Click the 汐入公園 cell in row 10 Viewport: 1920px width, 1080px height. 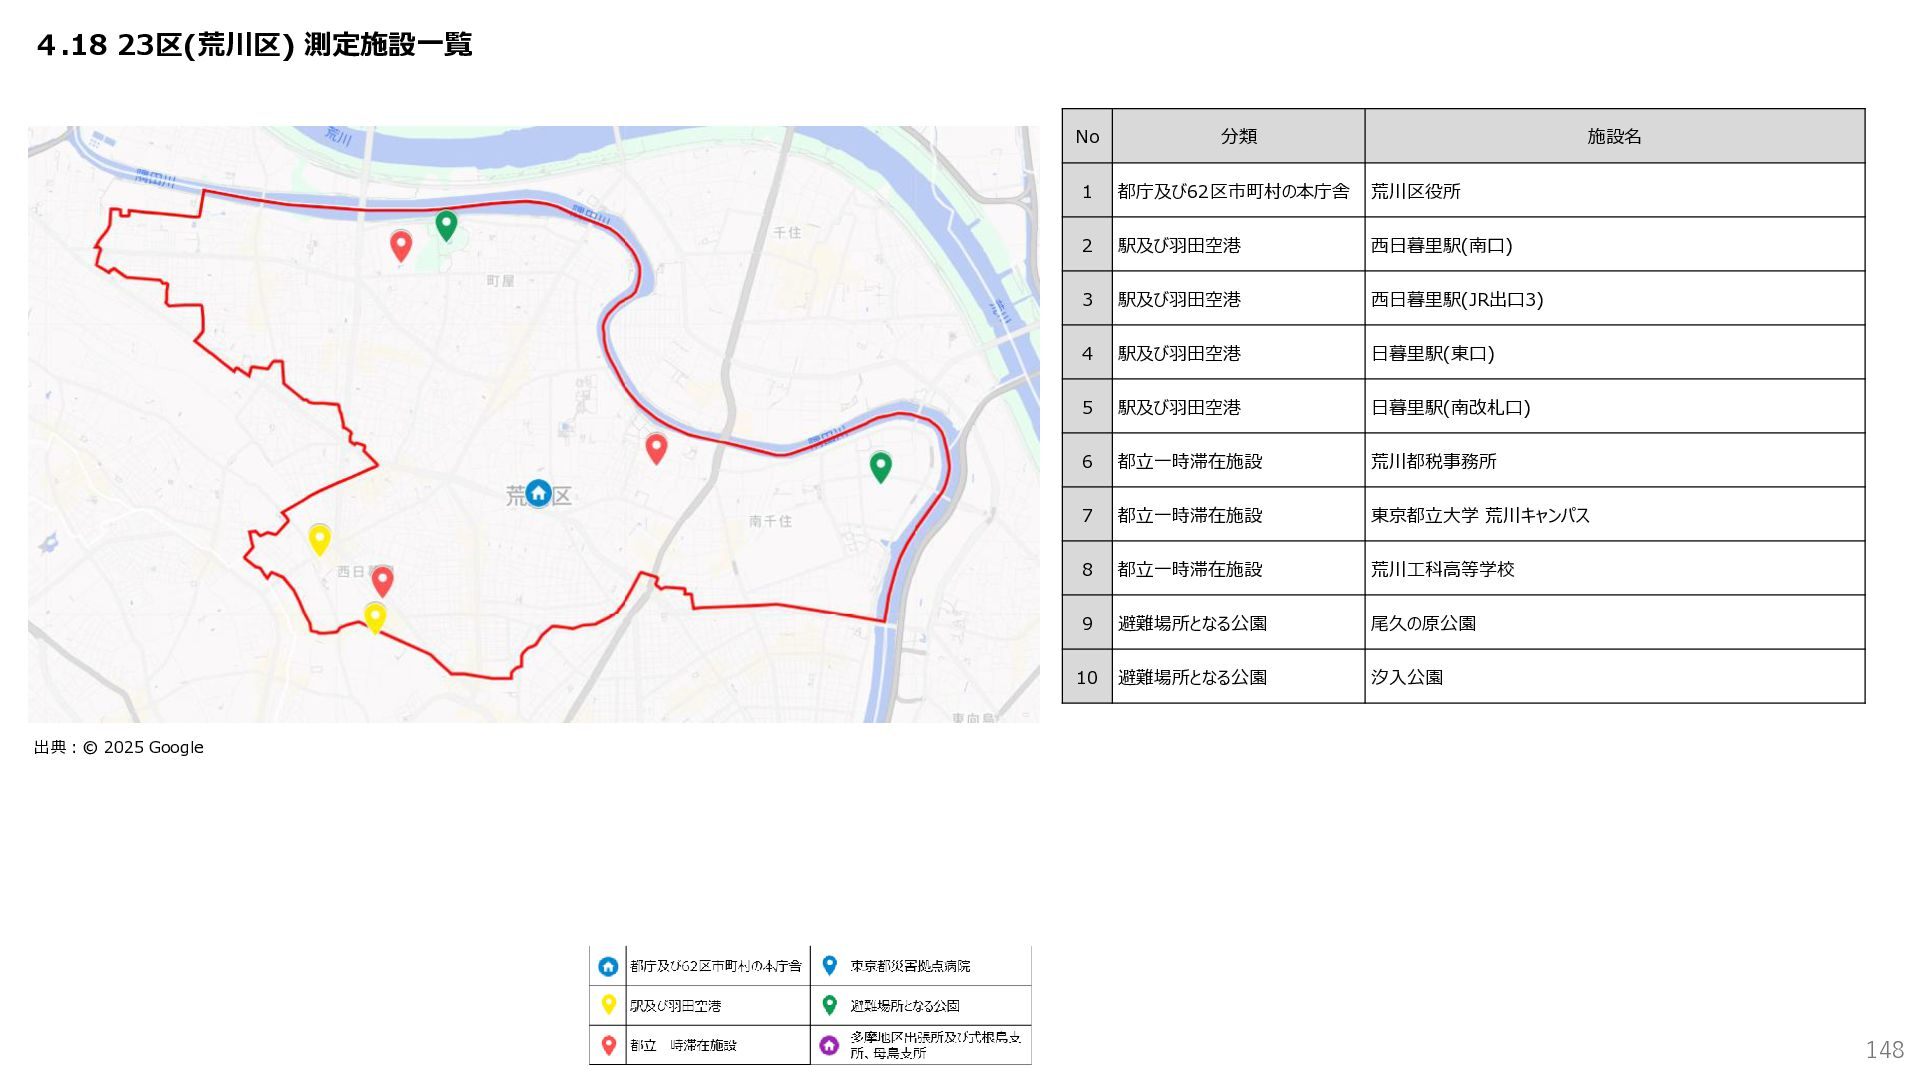point(1407,677)
